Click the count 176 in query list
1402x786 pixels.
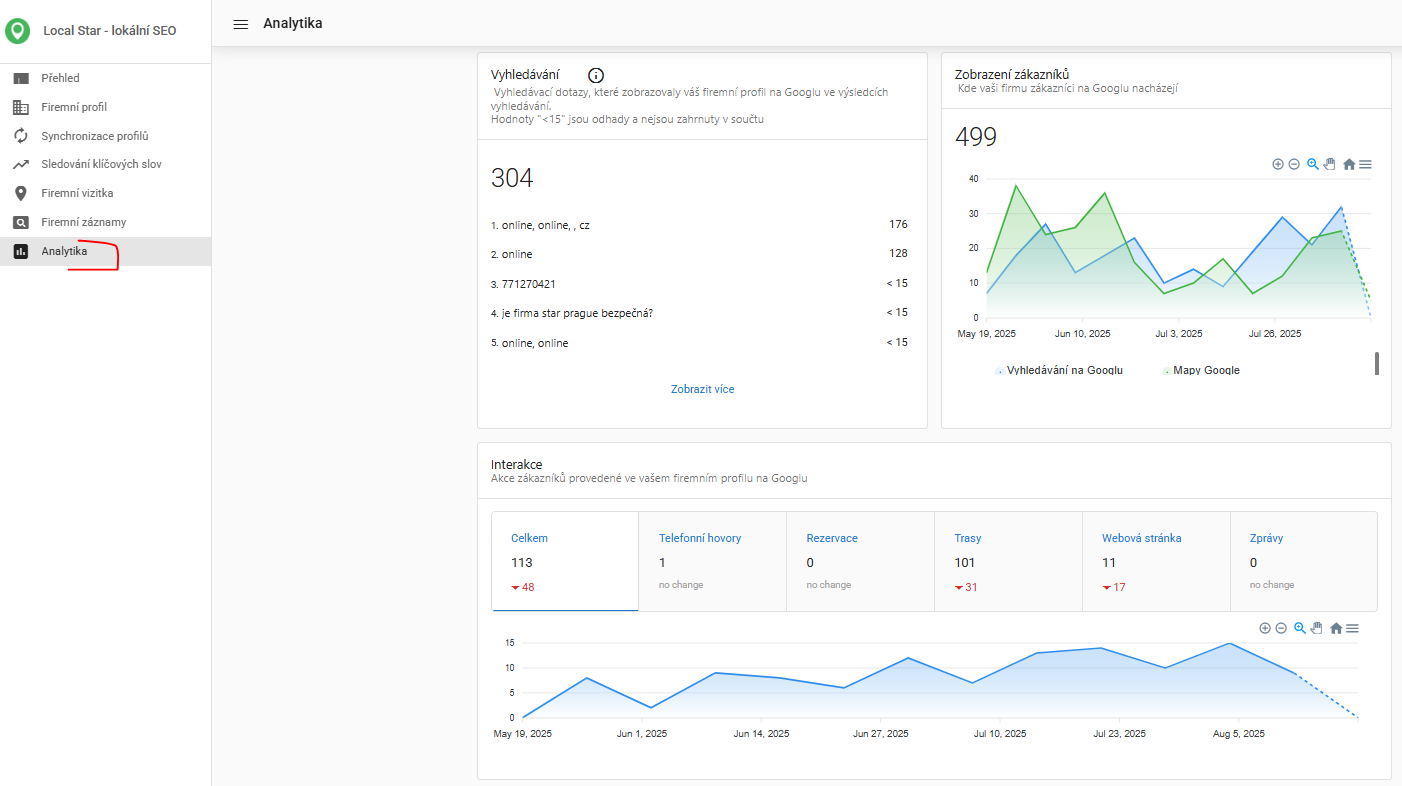click(x=898, y=224)
